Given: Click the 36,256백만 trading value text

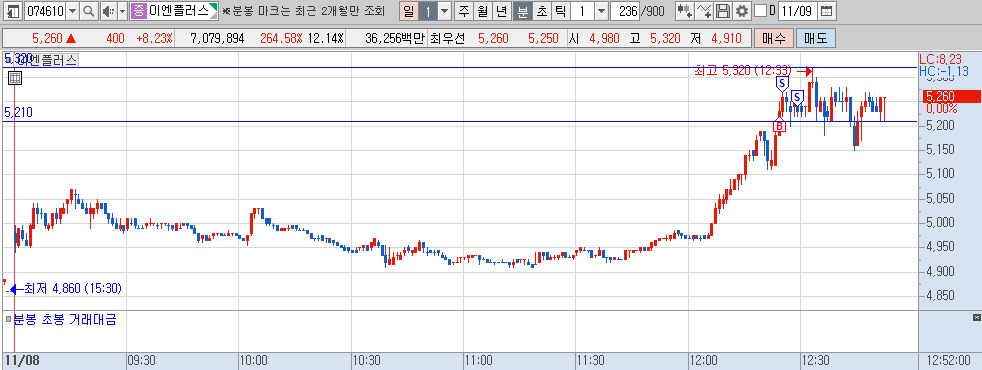Looking at the screenshot, I should click(395, 39).
